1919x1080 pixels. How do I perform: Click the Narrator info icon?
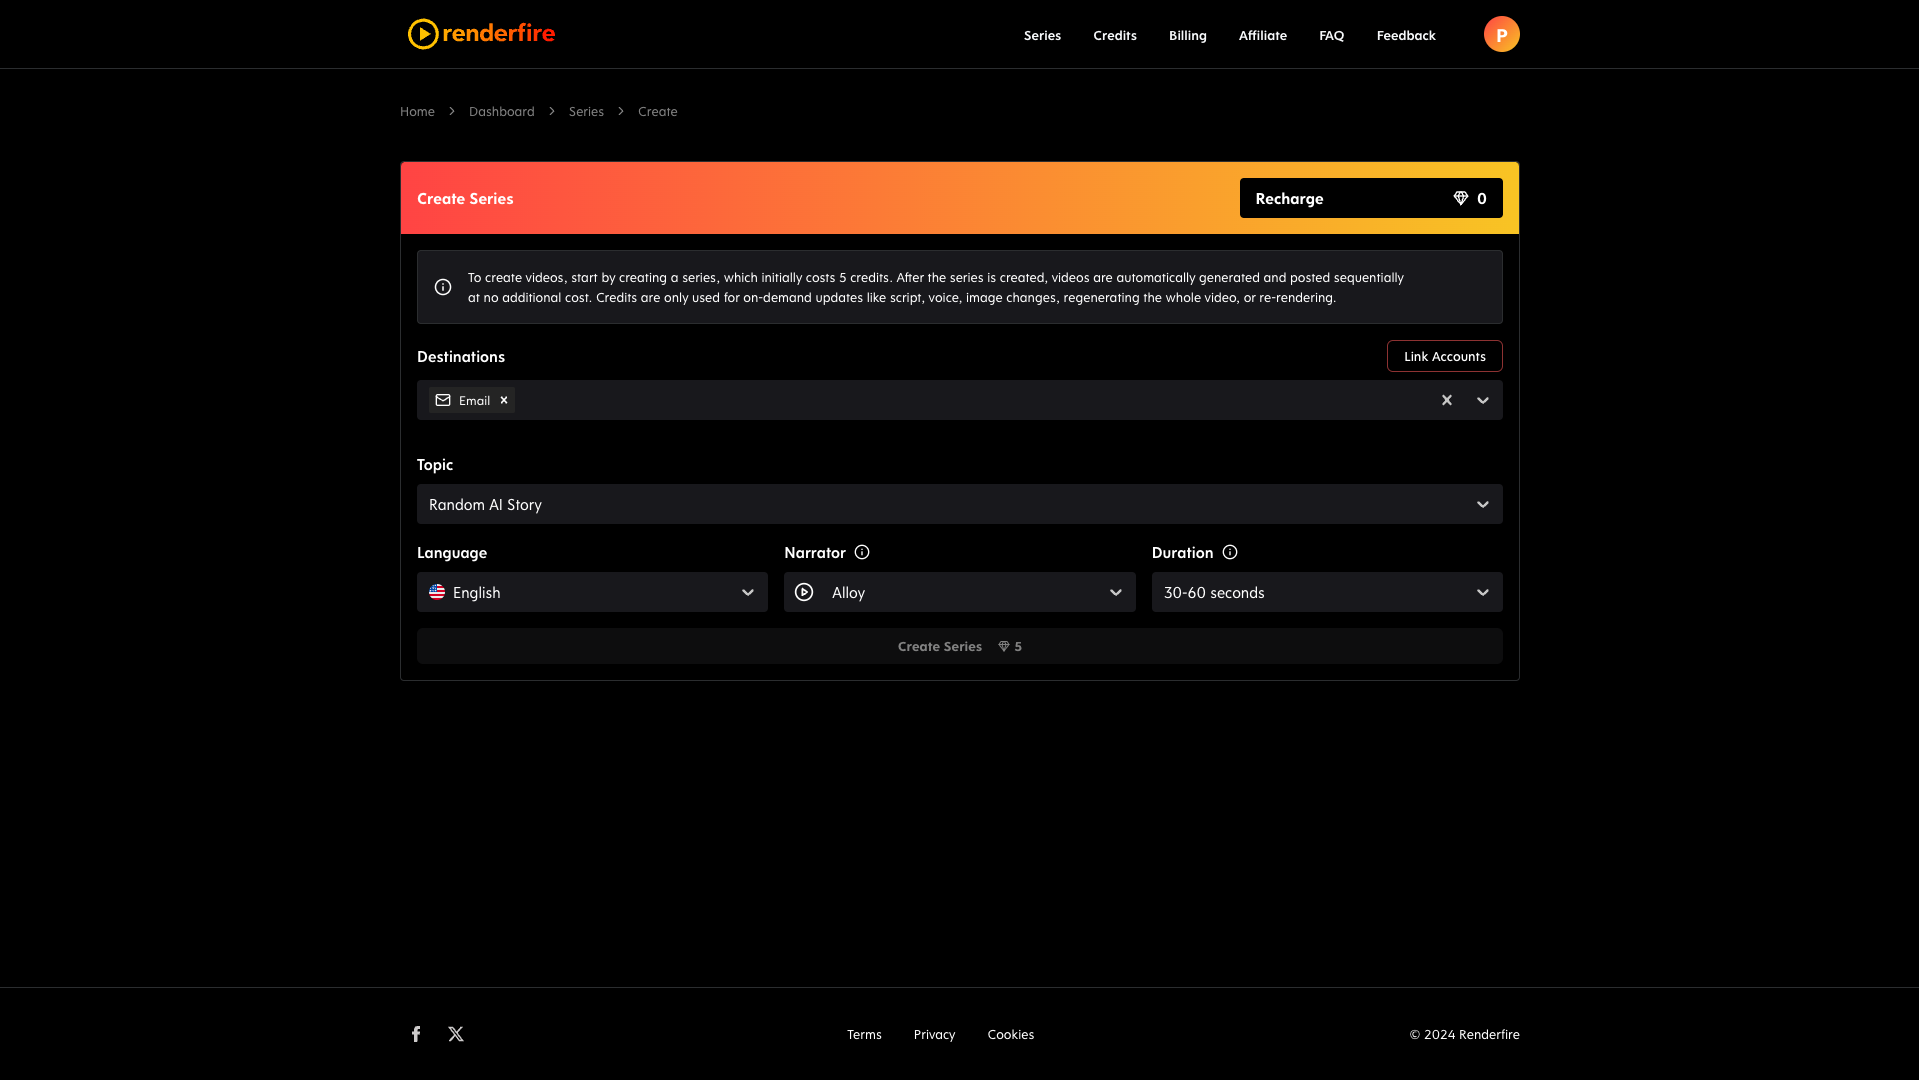pos(862,552)
